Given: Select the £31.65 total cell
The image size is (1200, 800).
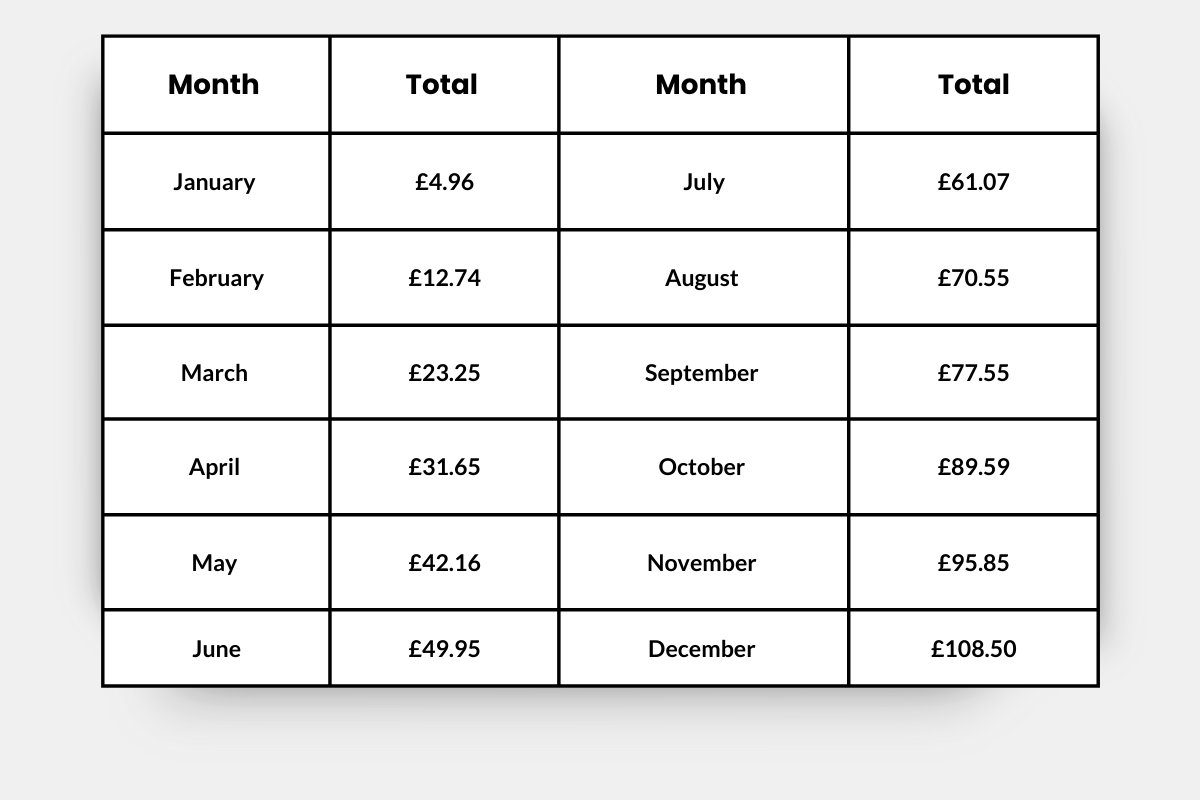Looking at the screenshot, I should click(x=444, y=467).
